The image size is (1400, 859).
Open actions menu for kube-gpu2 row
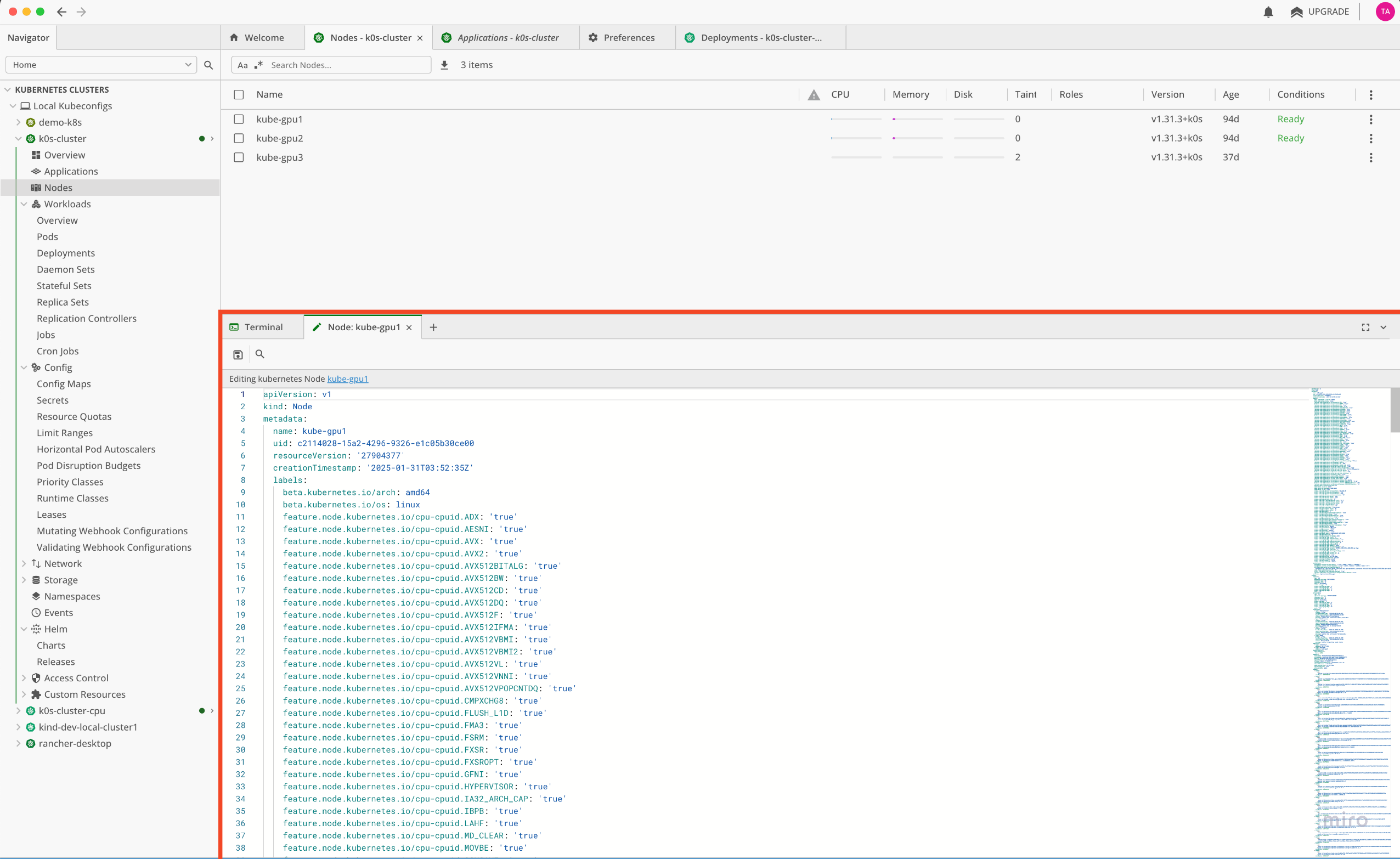[x=1371, y=138]
